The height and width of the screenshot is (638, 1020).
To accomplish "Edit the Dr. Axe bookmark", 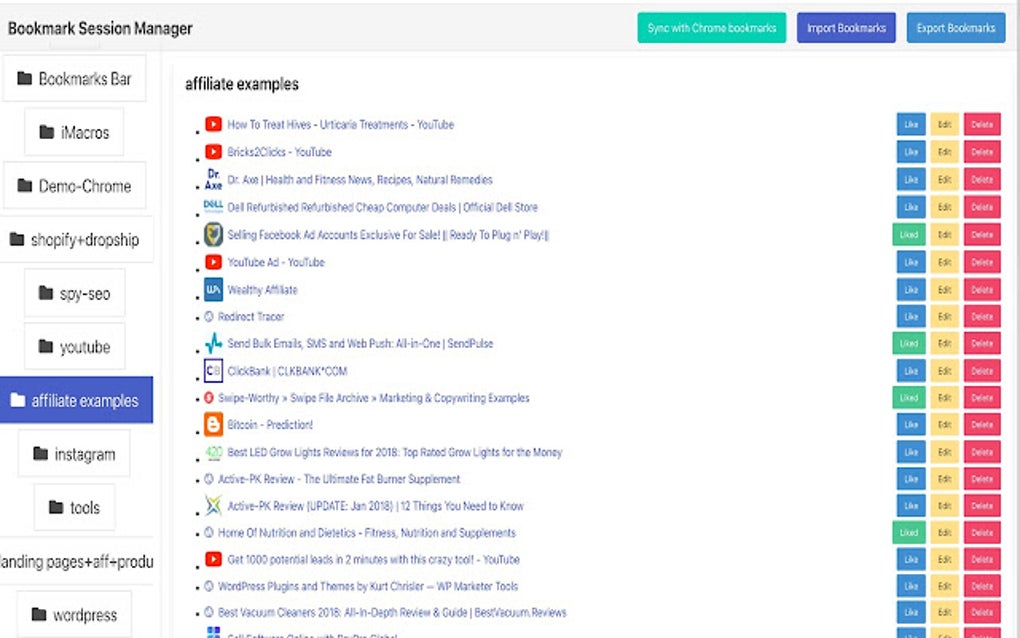I will [945, 179].
